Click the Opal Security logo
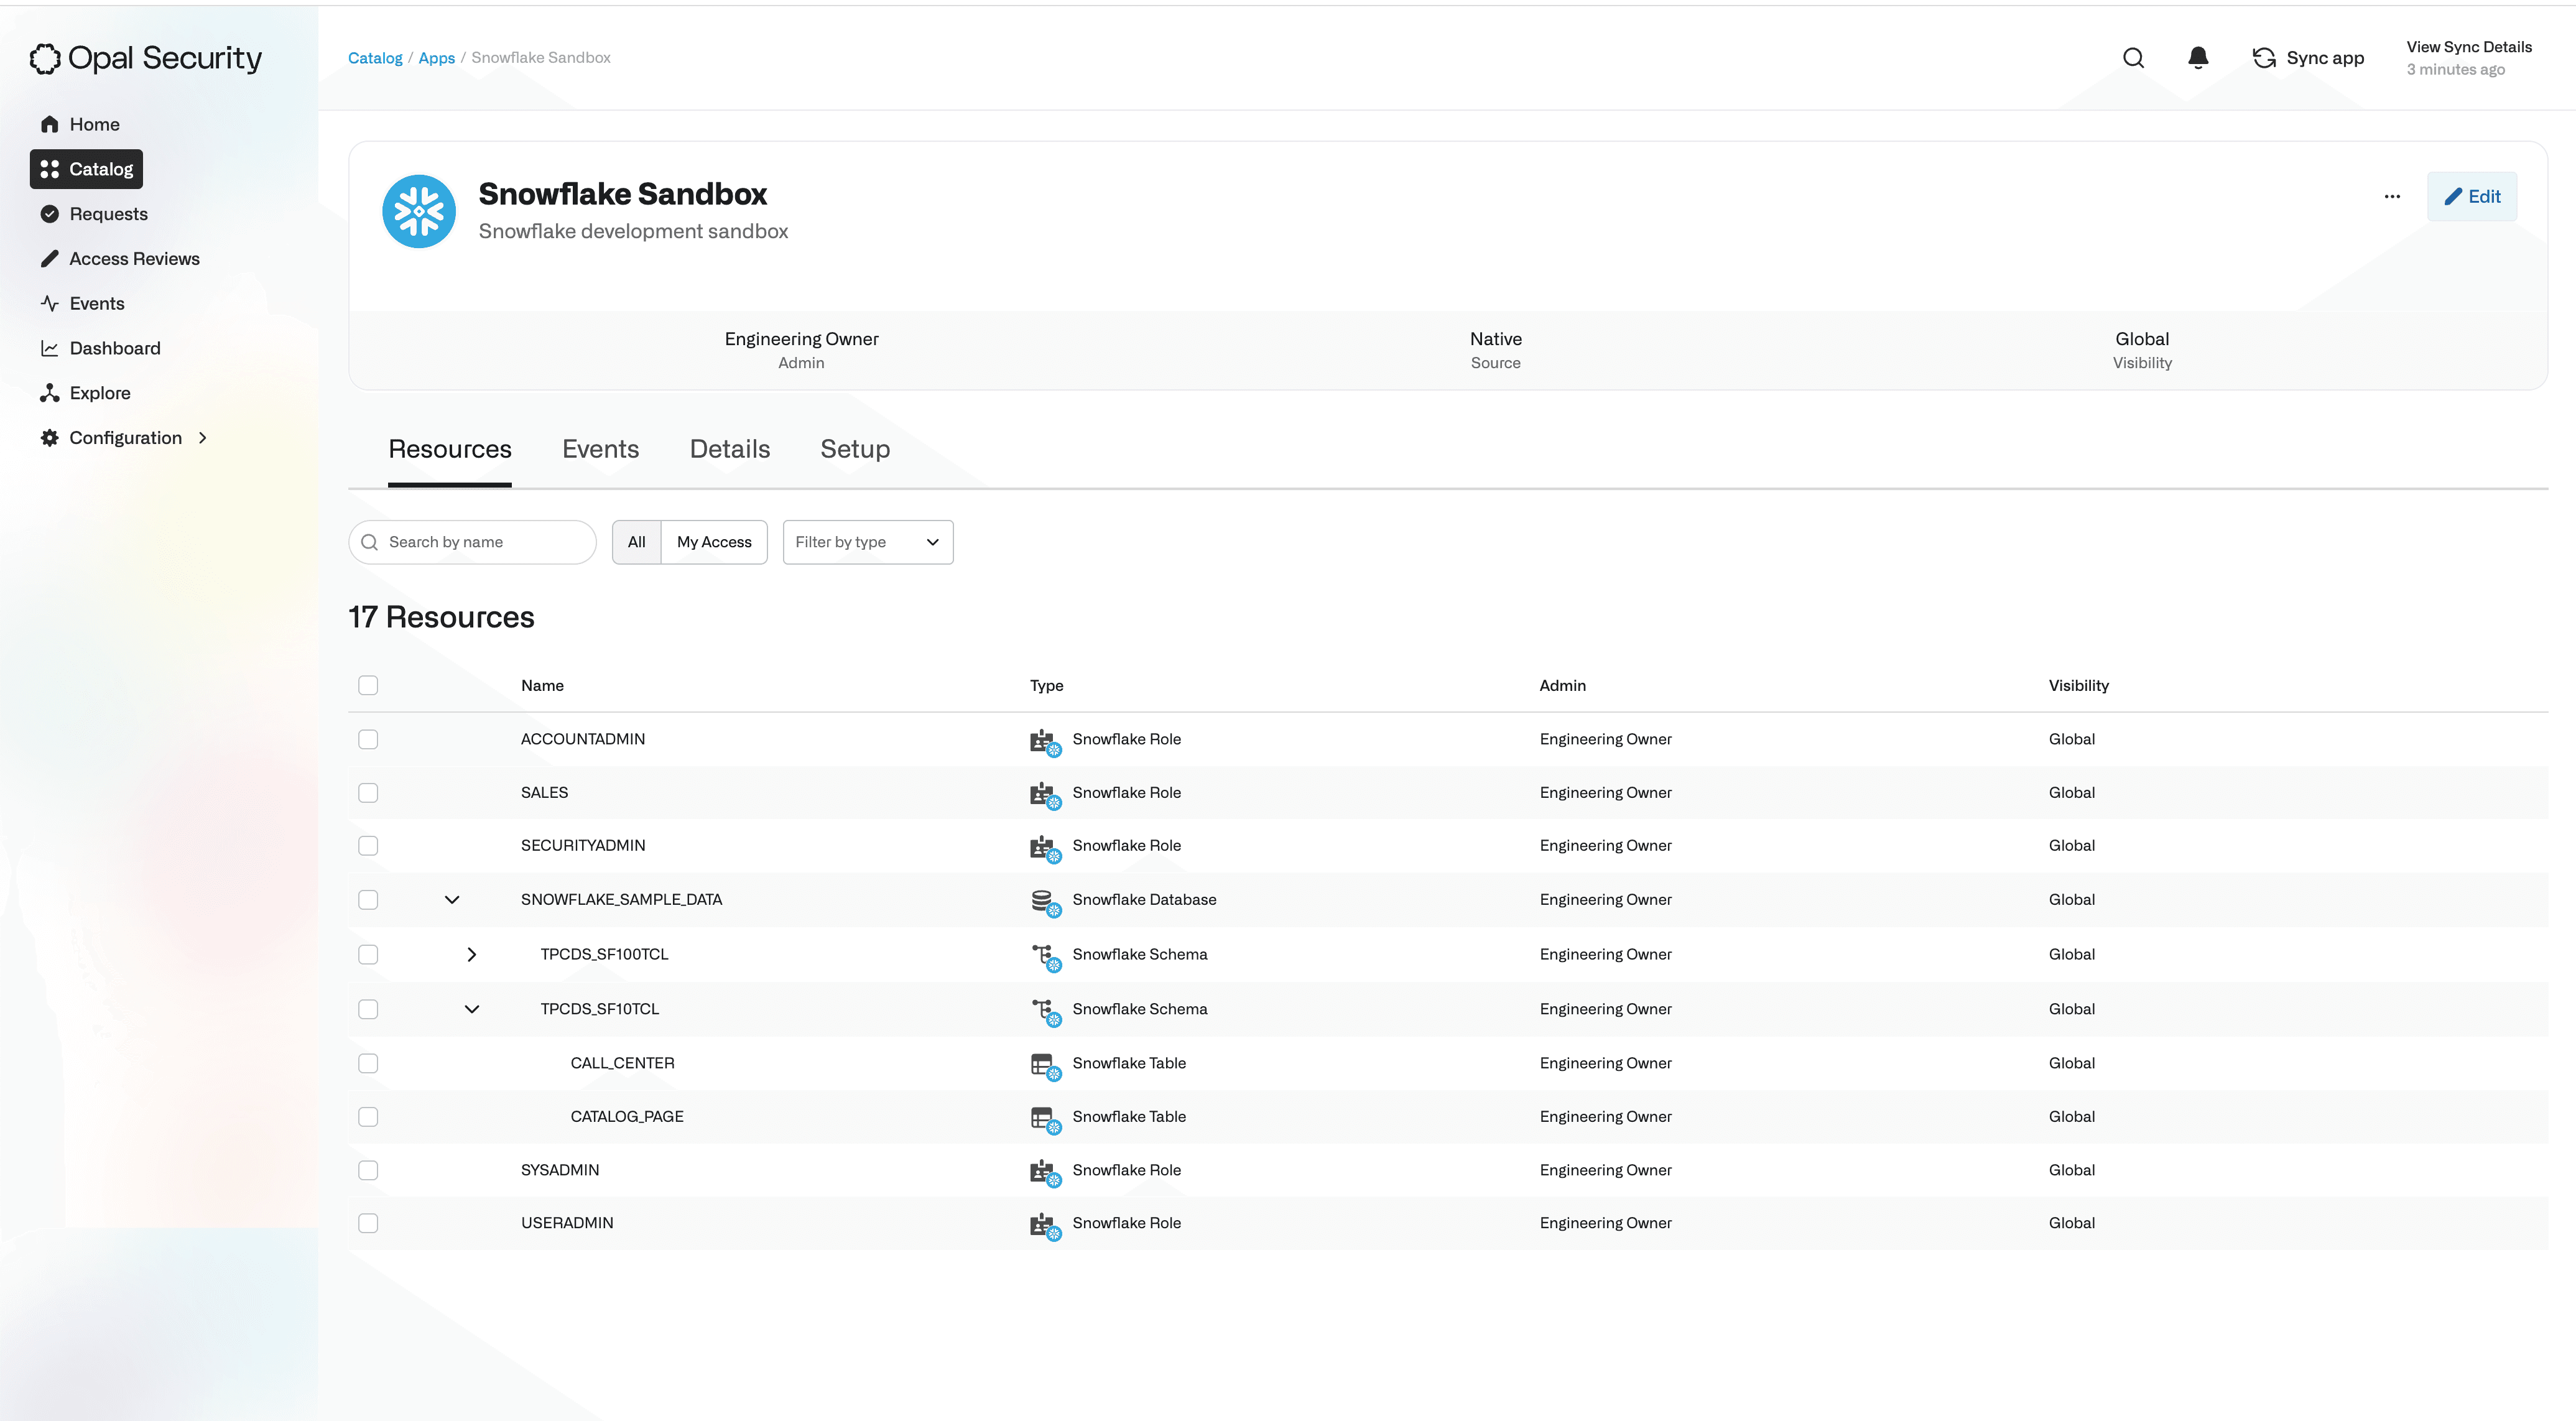Viewport: 2576px width, 1421px height. [146, 58]
